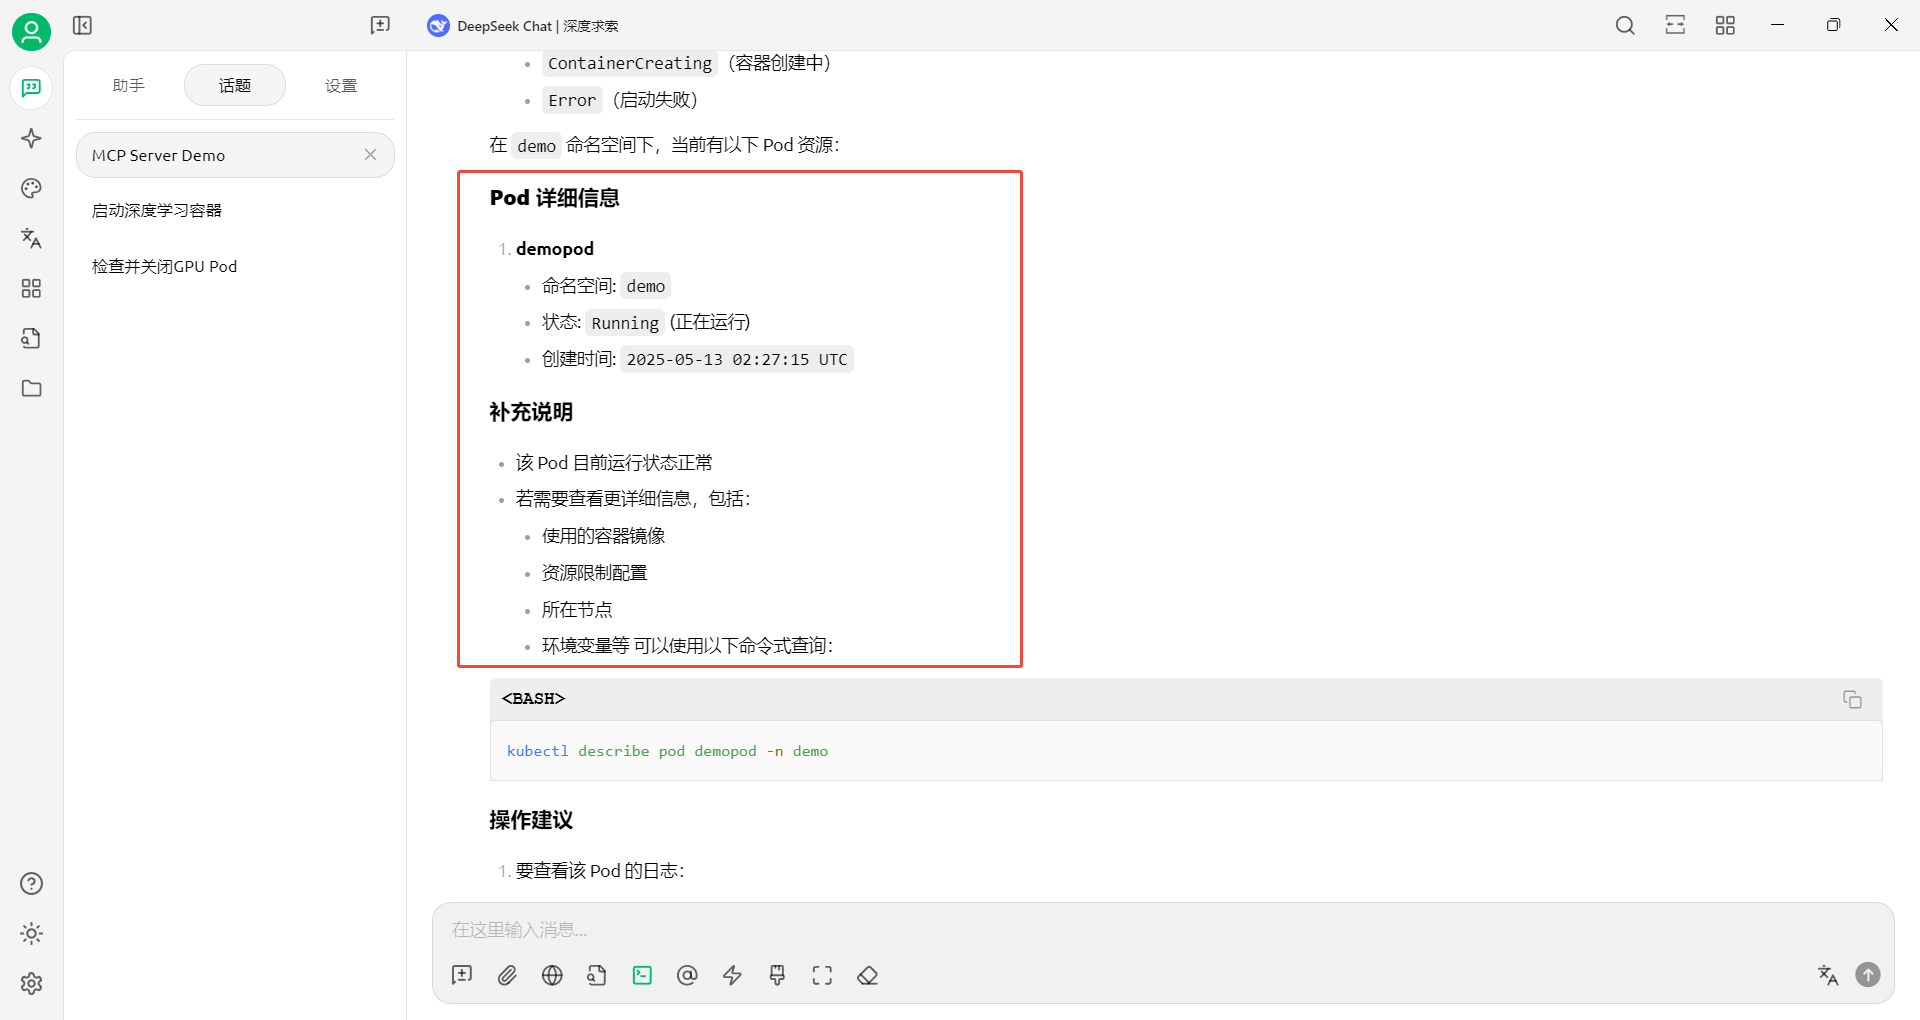Open the Mini Apps grid in sidebar
The height and width of the screenshot is (1020, 1920).
[31, 288]
